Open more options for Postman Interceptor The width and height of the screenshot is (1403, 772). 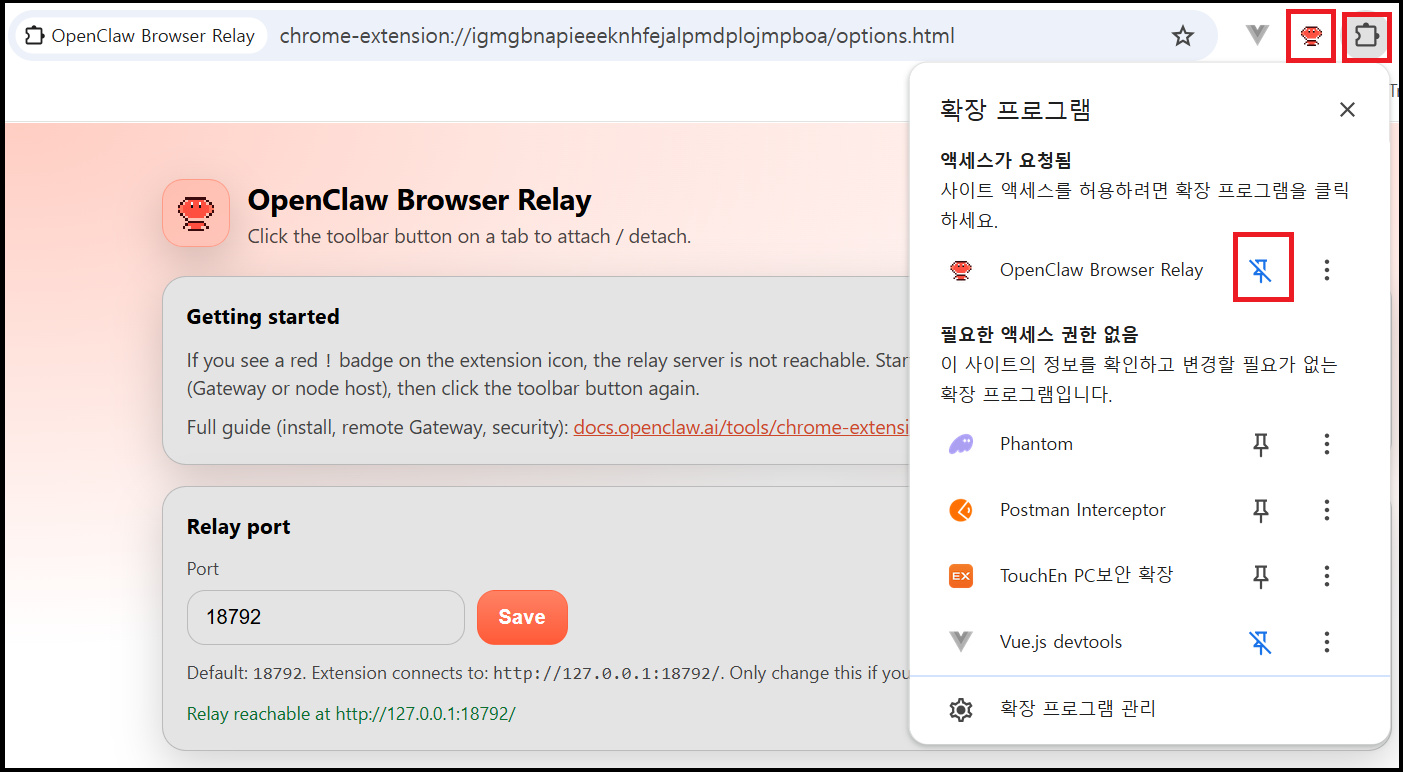(1327, 510)
